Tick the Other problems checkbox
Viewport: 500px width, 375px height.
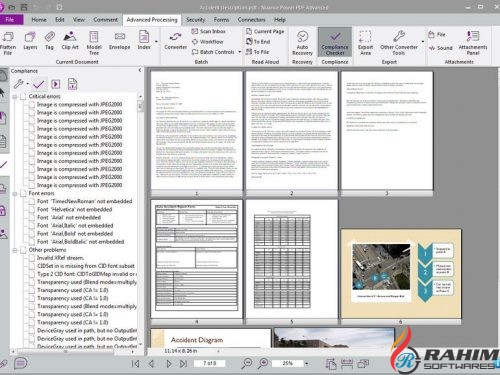coord(23,250)
